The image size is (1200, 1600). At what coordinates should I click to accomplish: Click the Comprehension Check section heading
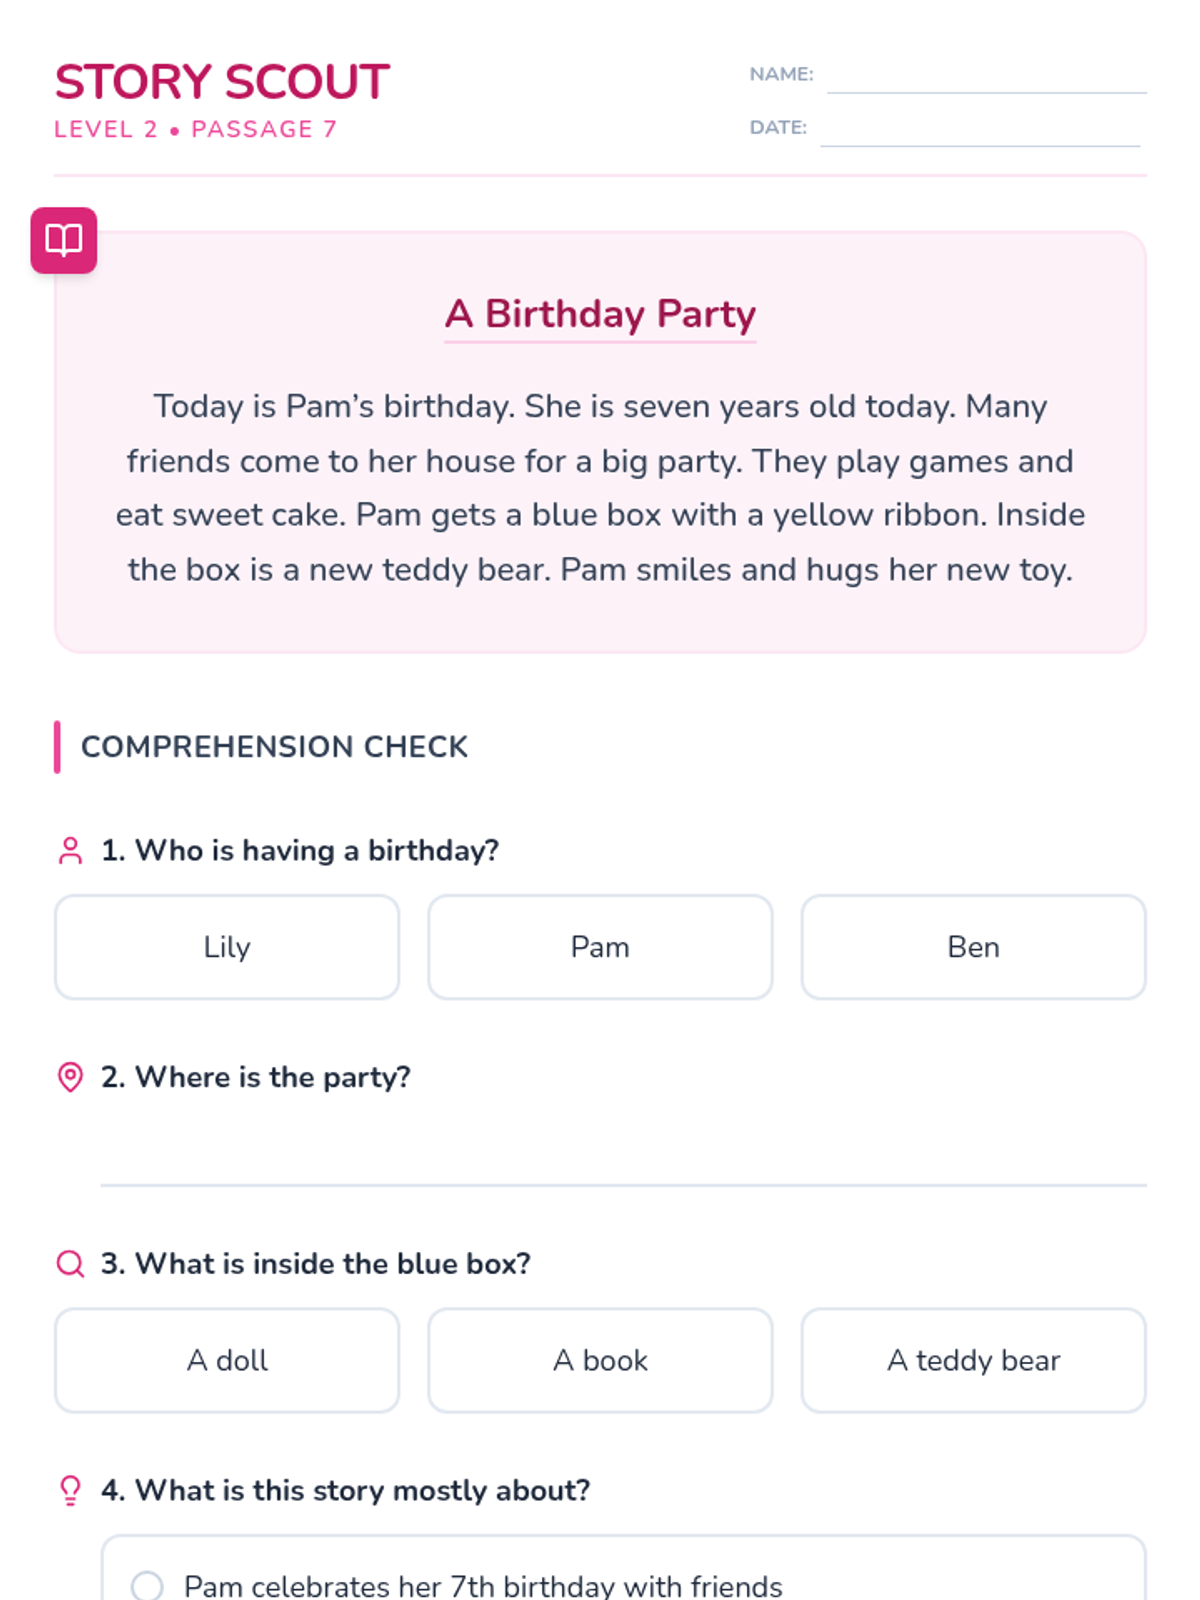(x=274, y=747)
